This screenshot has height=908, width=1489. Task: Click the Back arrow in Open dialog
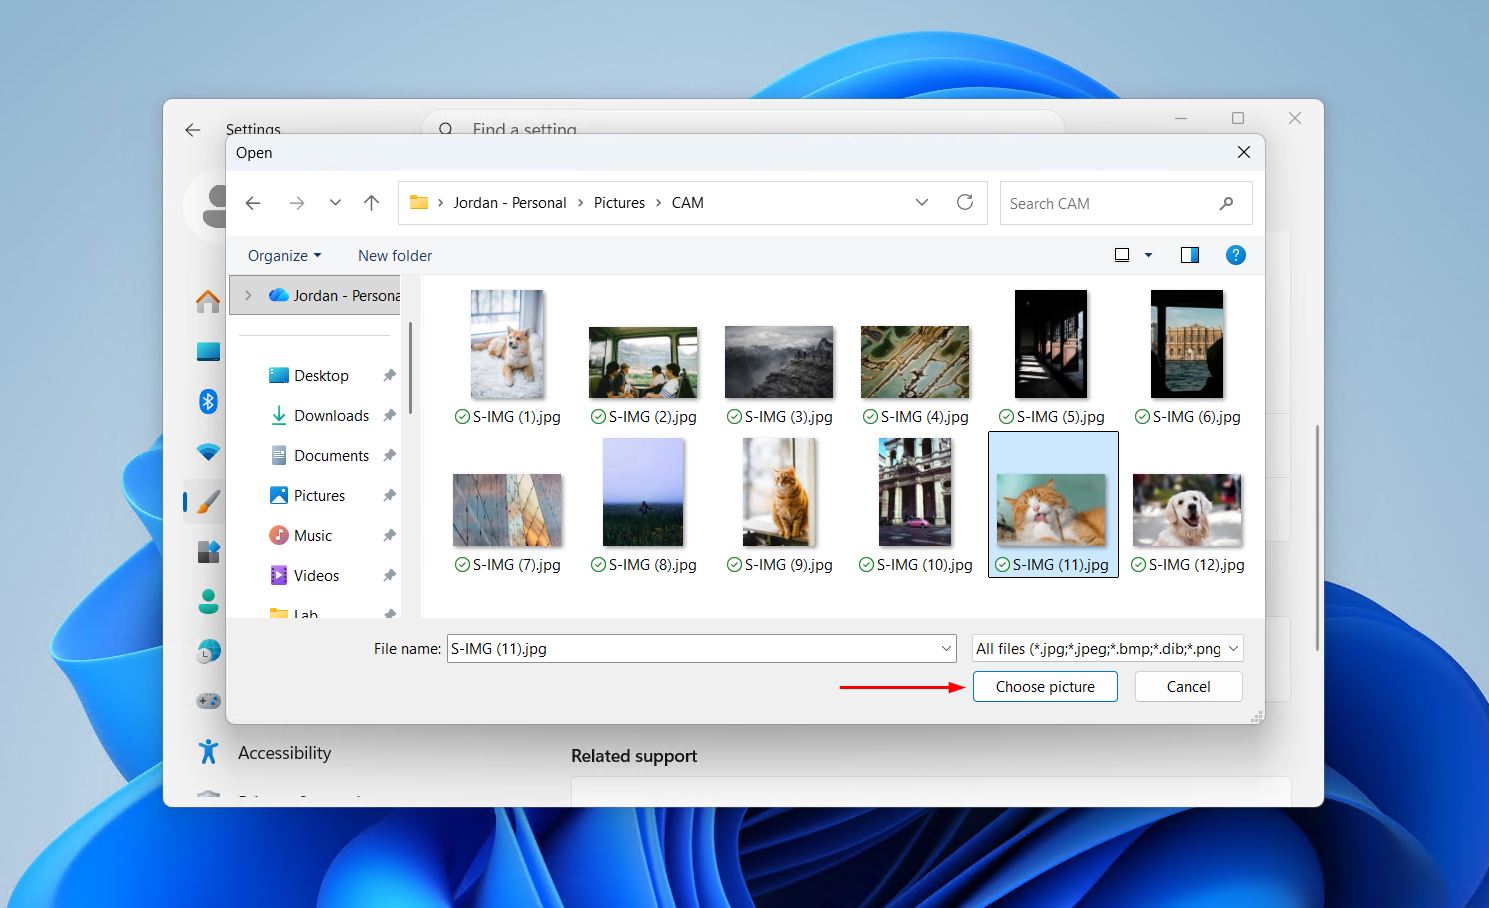pyautogui.click(x=253, y=203)
